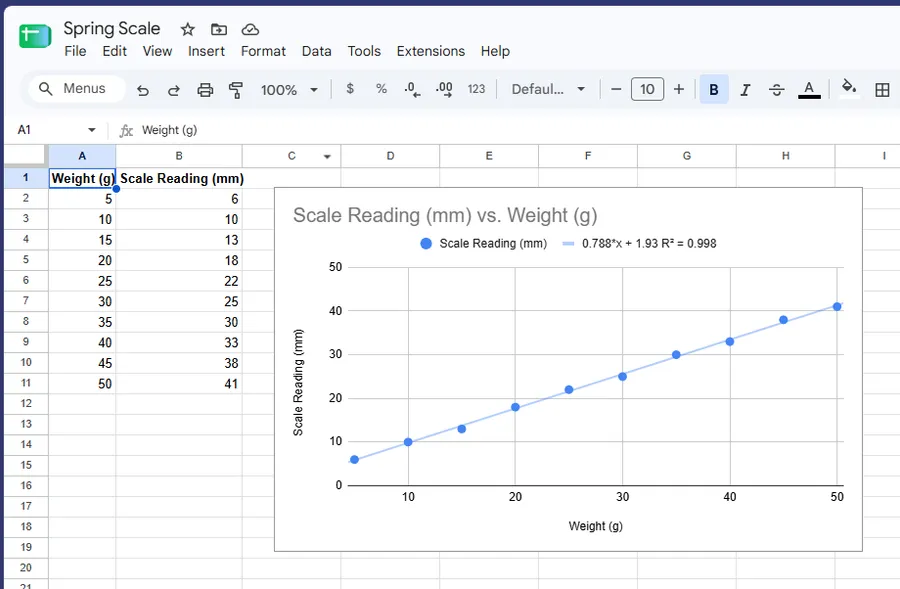The width and height of the screenshot is (900, 589).
Task: Open the Help menu
Action: coord(495,51)
